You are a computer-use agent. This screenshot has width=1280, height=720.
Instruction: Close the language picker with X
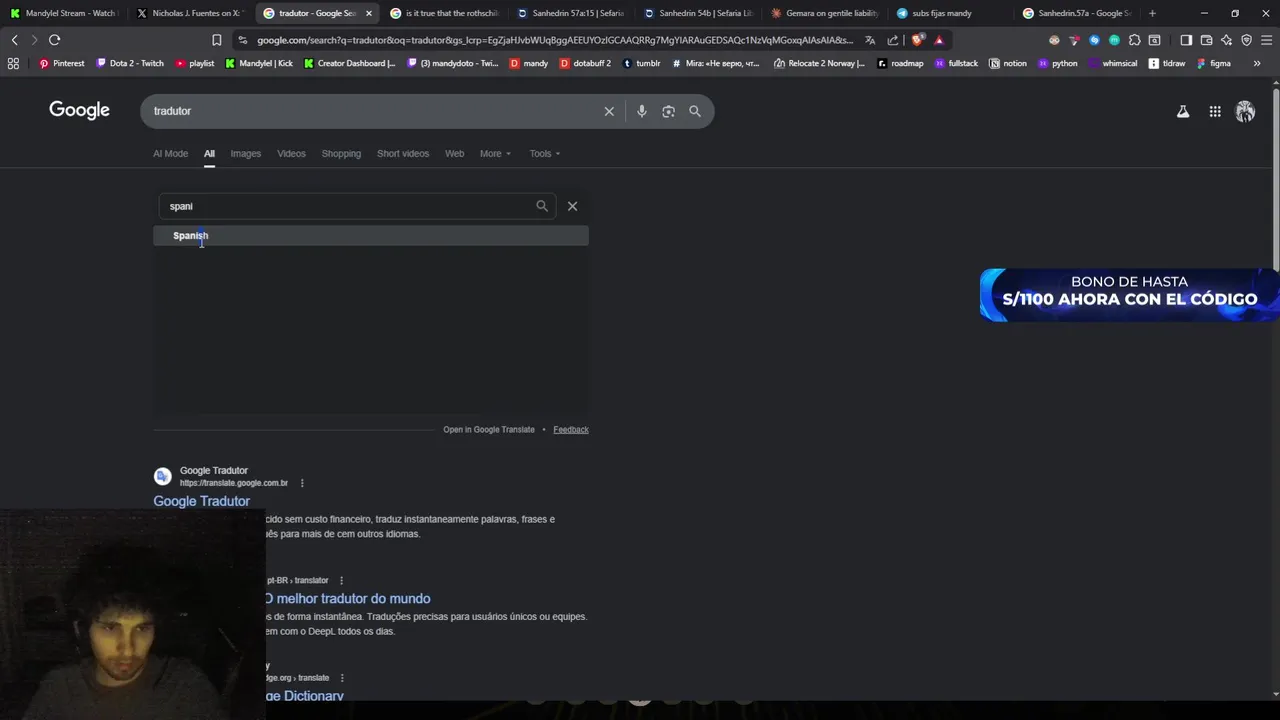(x=572, y=206)
